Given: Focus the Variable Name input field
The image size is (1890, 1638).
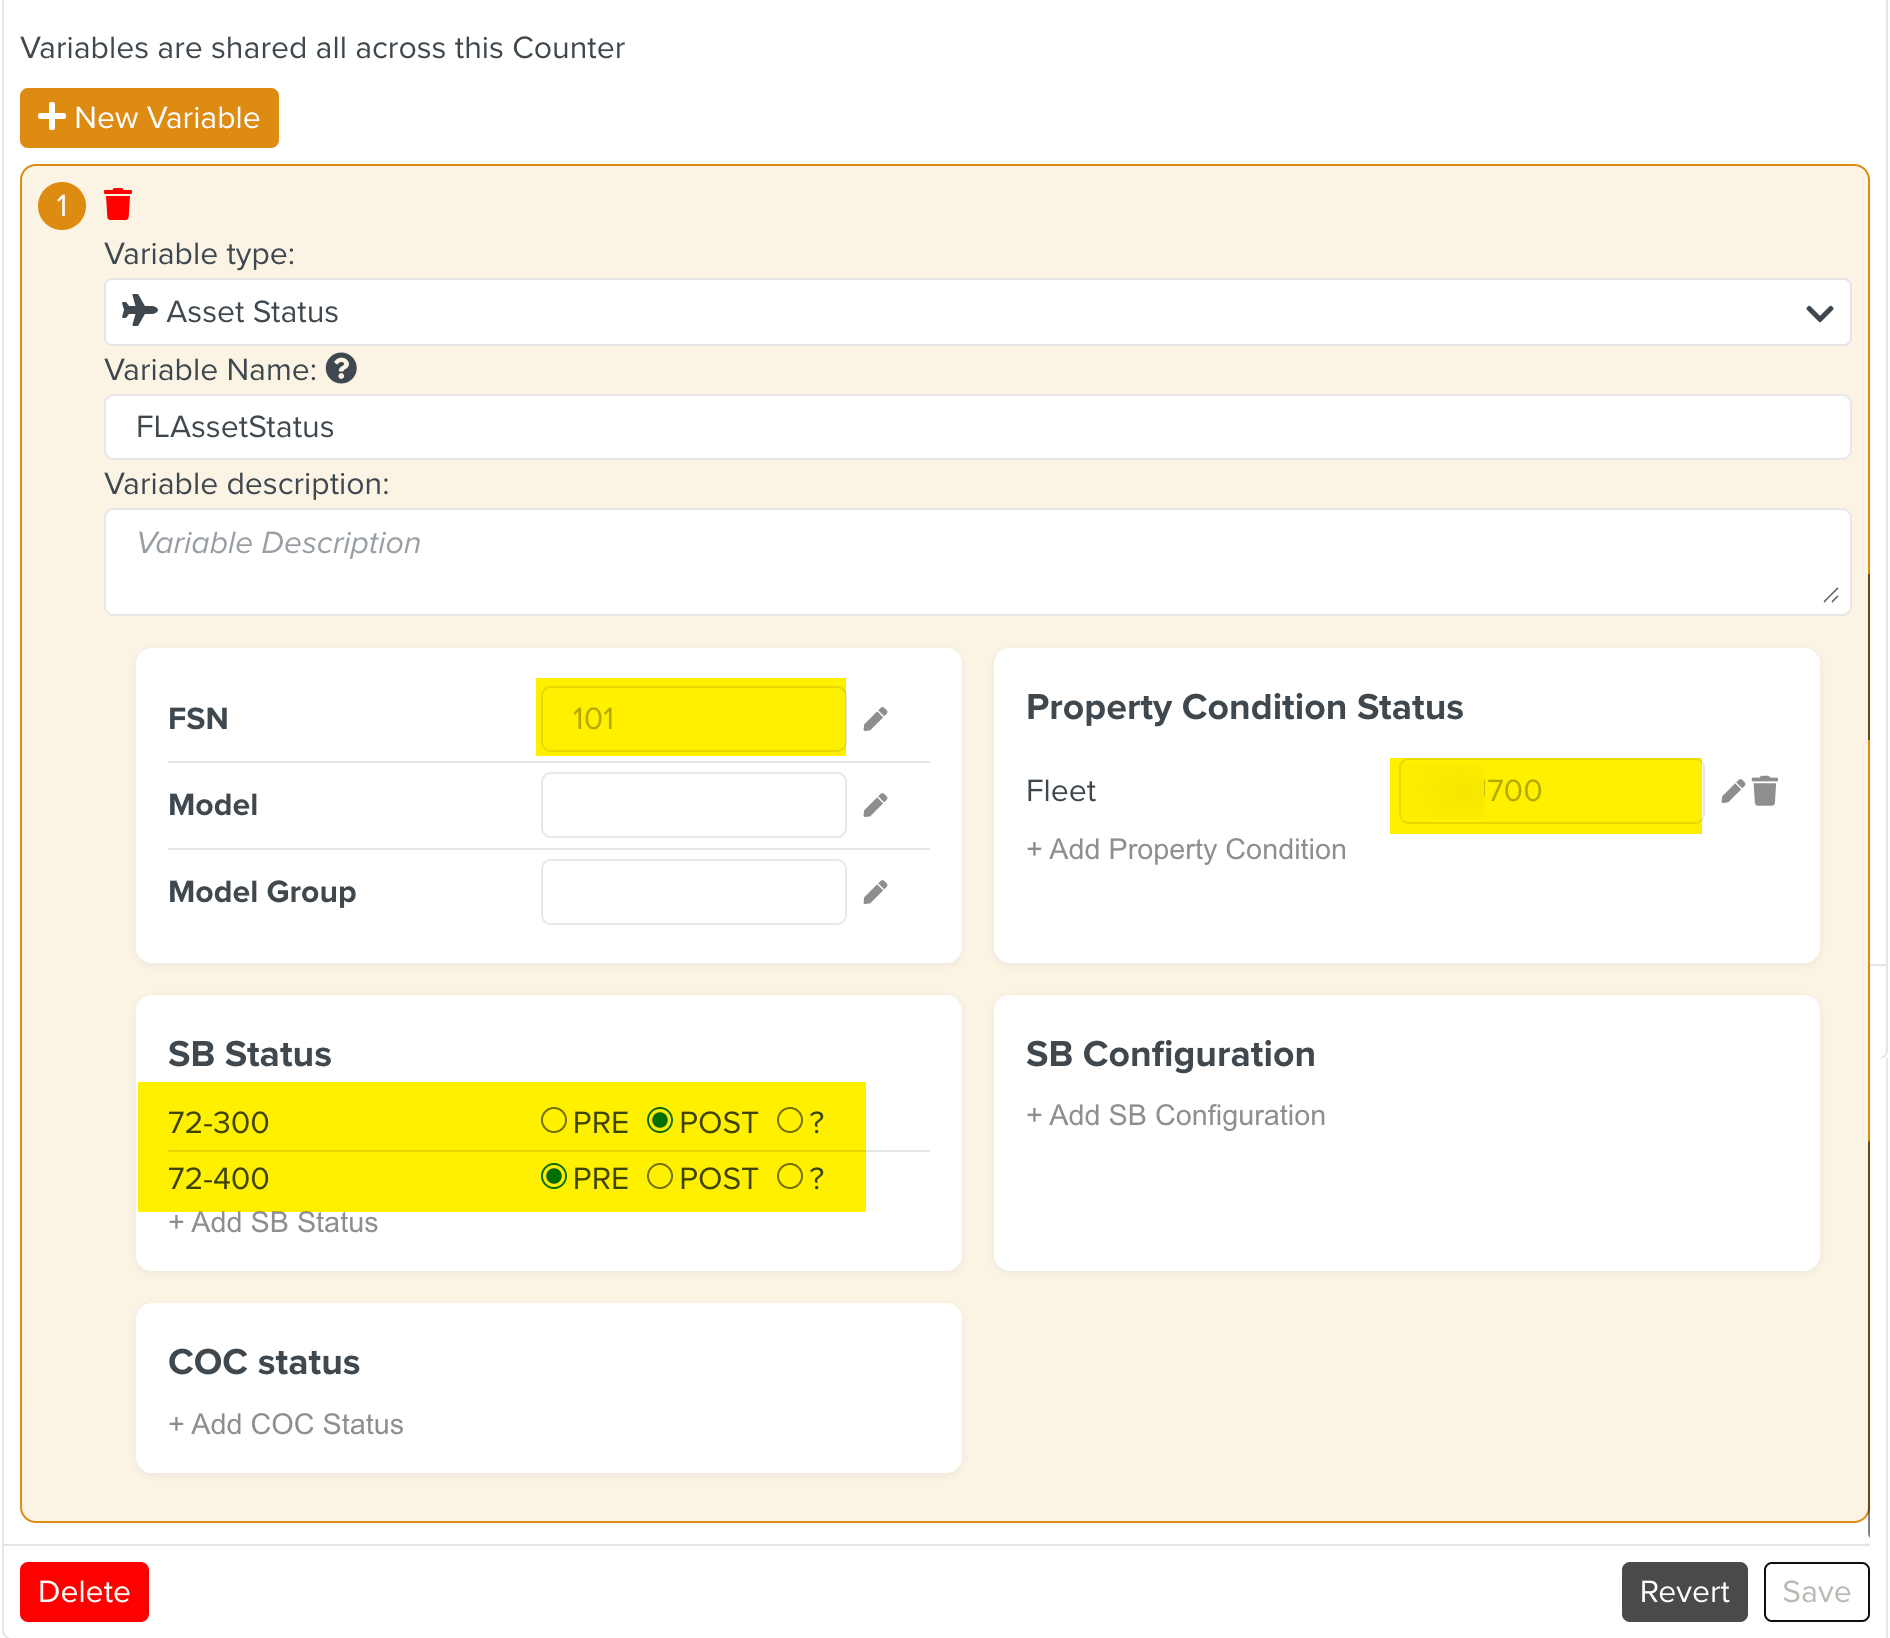Looking at the screenshot, I should 977,427.
